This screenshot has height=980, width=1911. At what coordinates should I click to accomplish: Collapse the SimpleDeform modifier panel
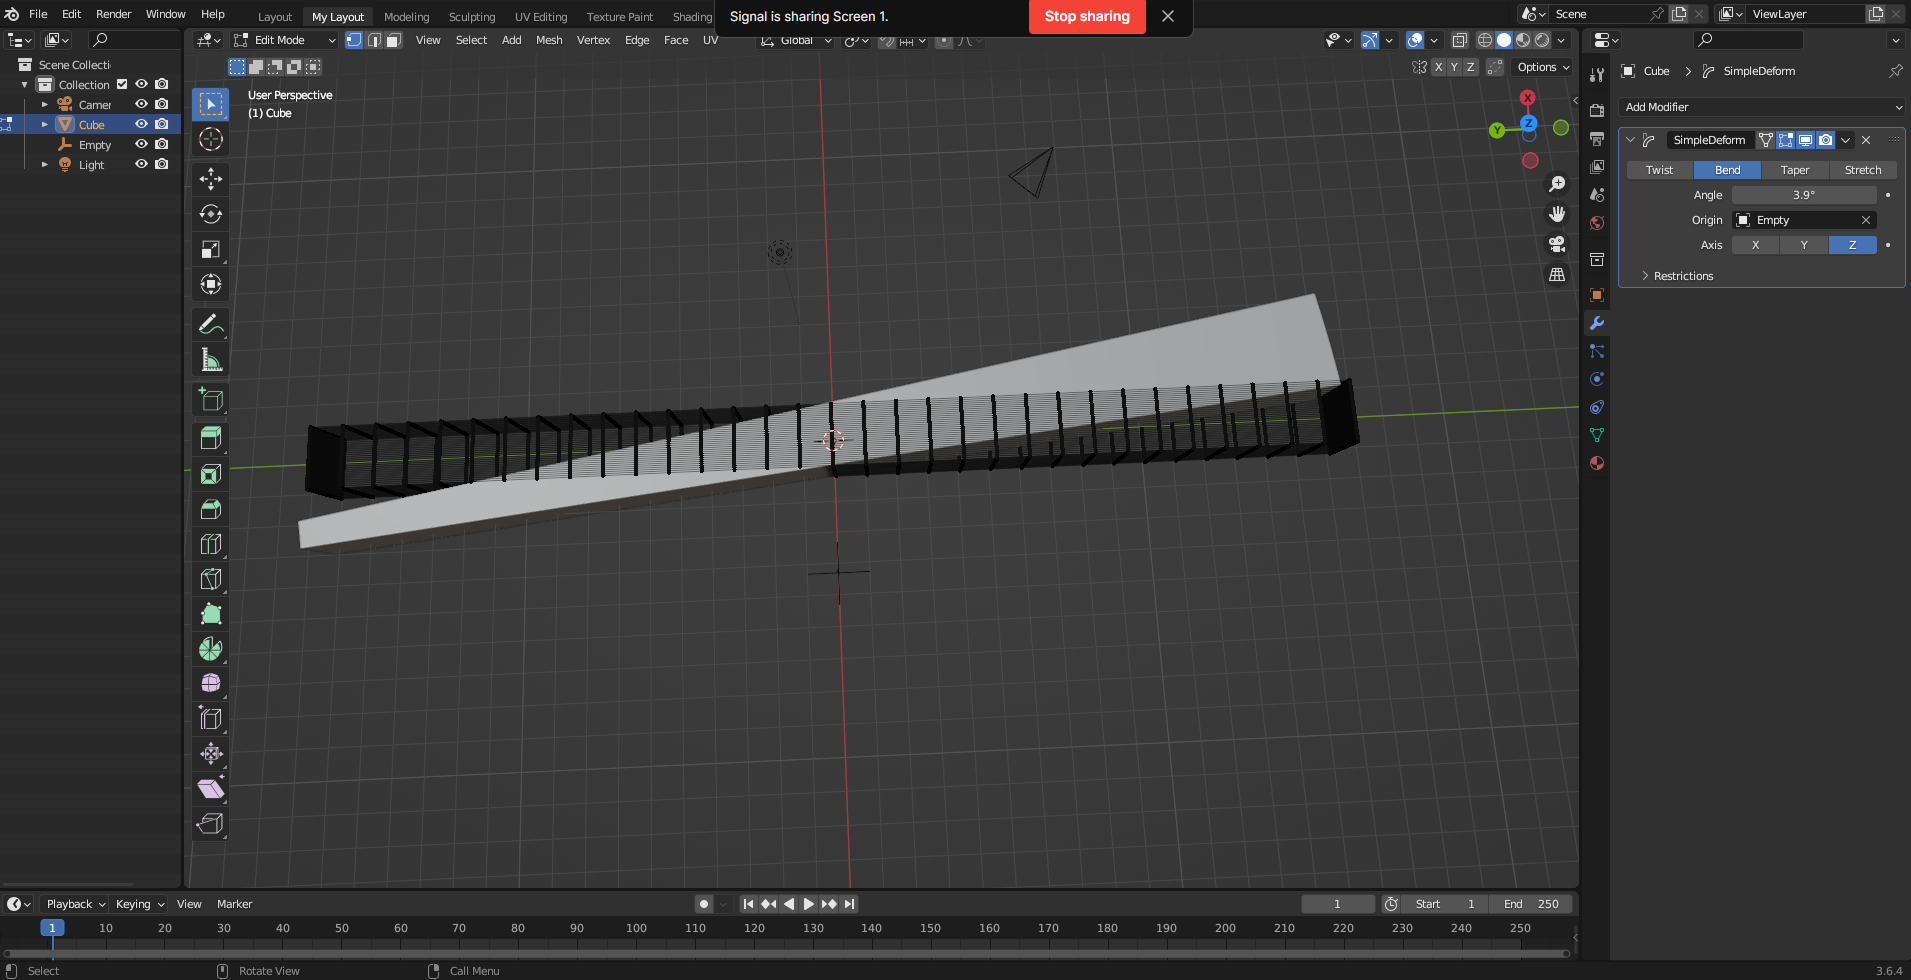pos(1630,140)
